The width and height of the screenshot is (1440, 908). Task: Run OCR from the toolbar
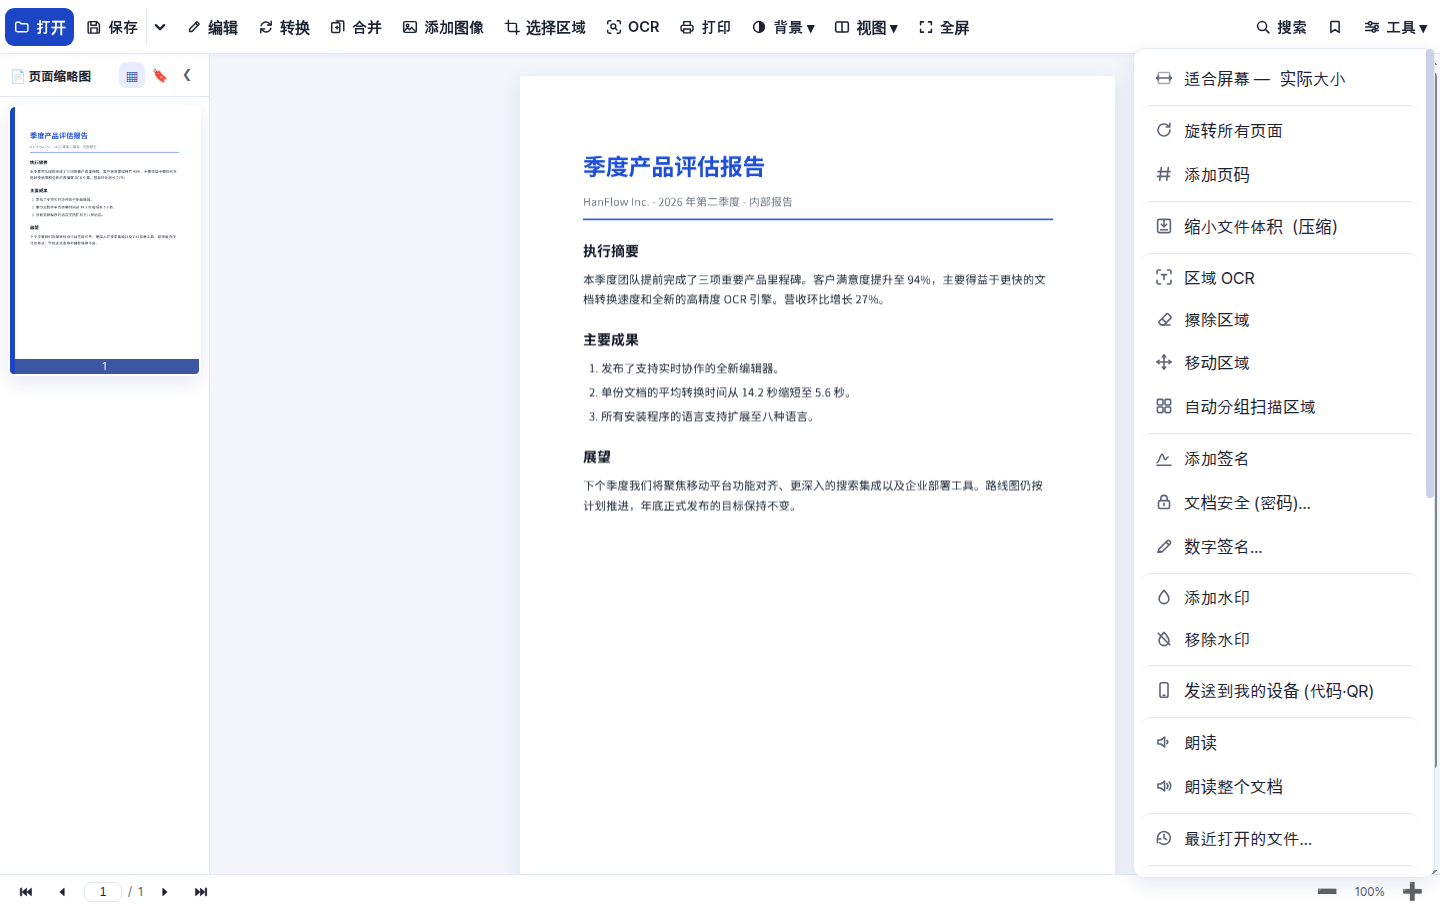[633, 27]
